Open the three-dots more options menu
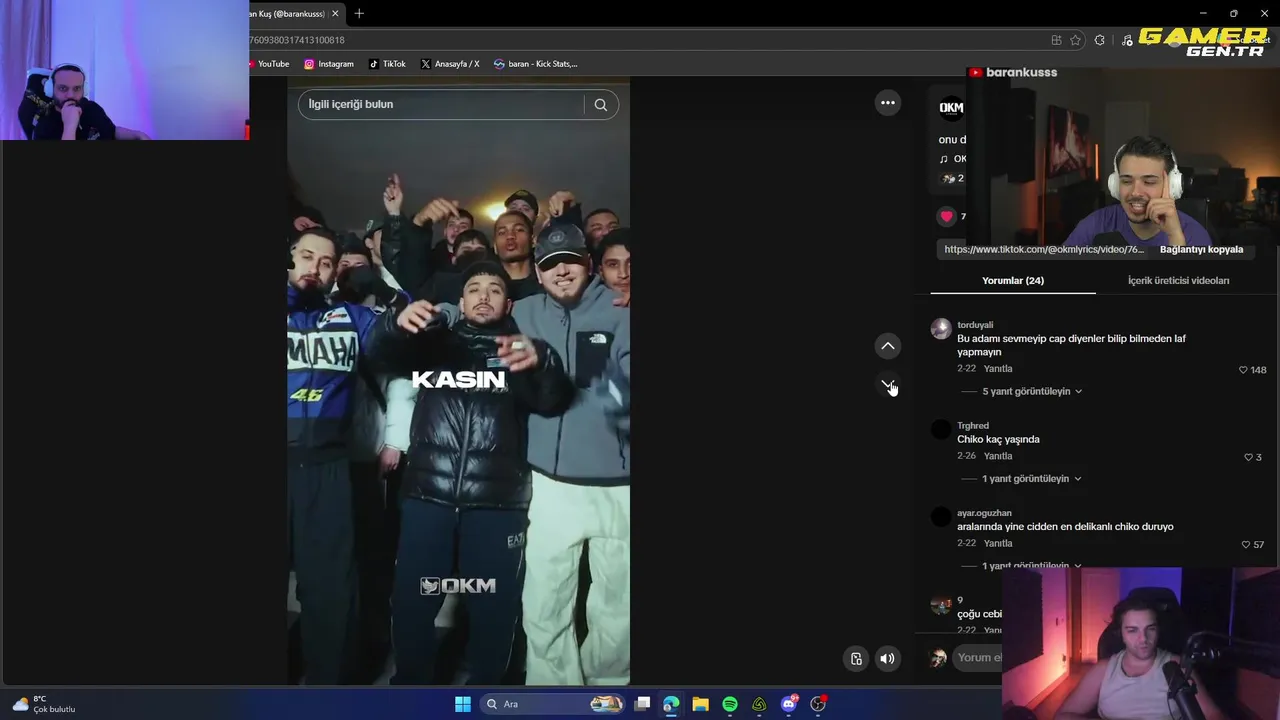Viewport: 1280px width, 720px height. tap(887, 102)
